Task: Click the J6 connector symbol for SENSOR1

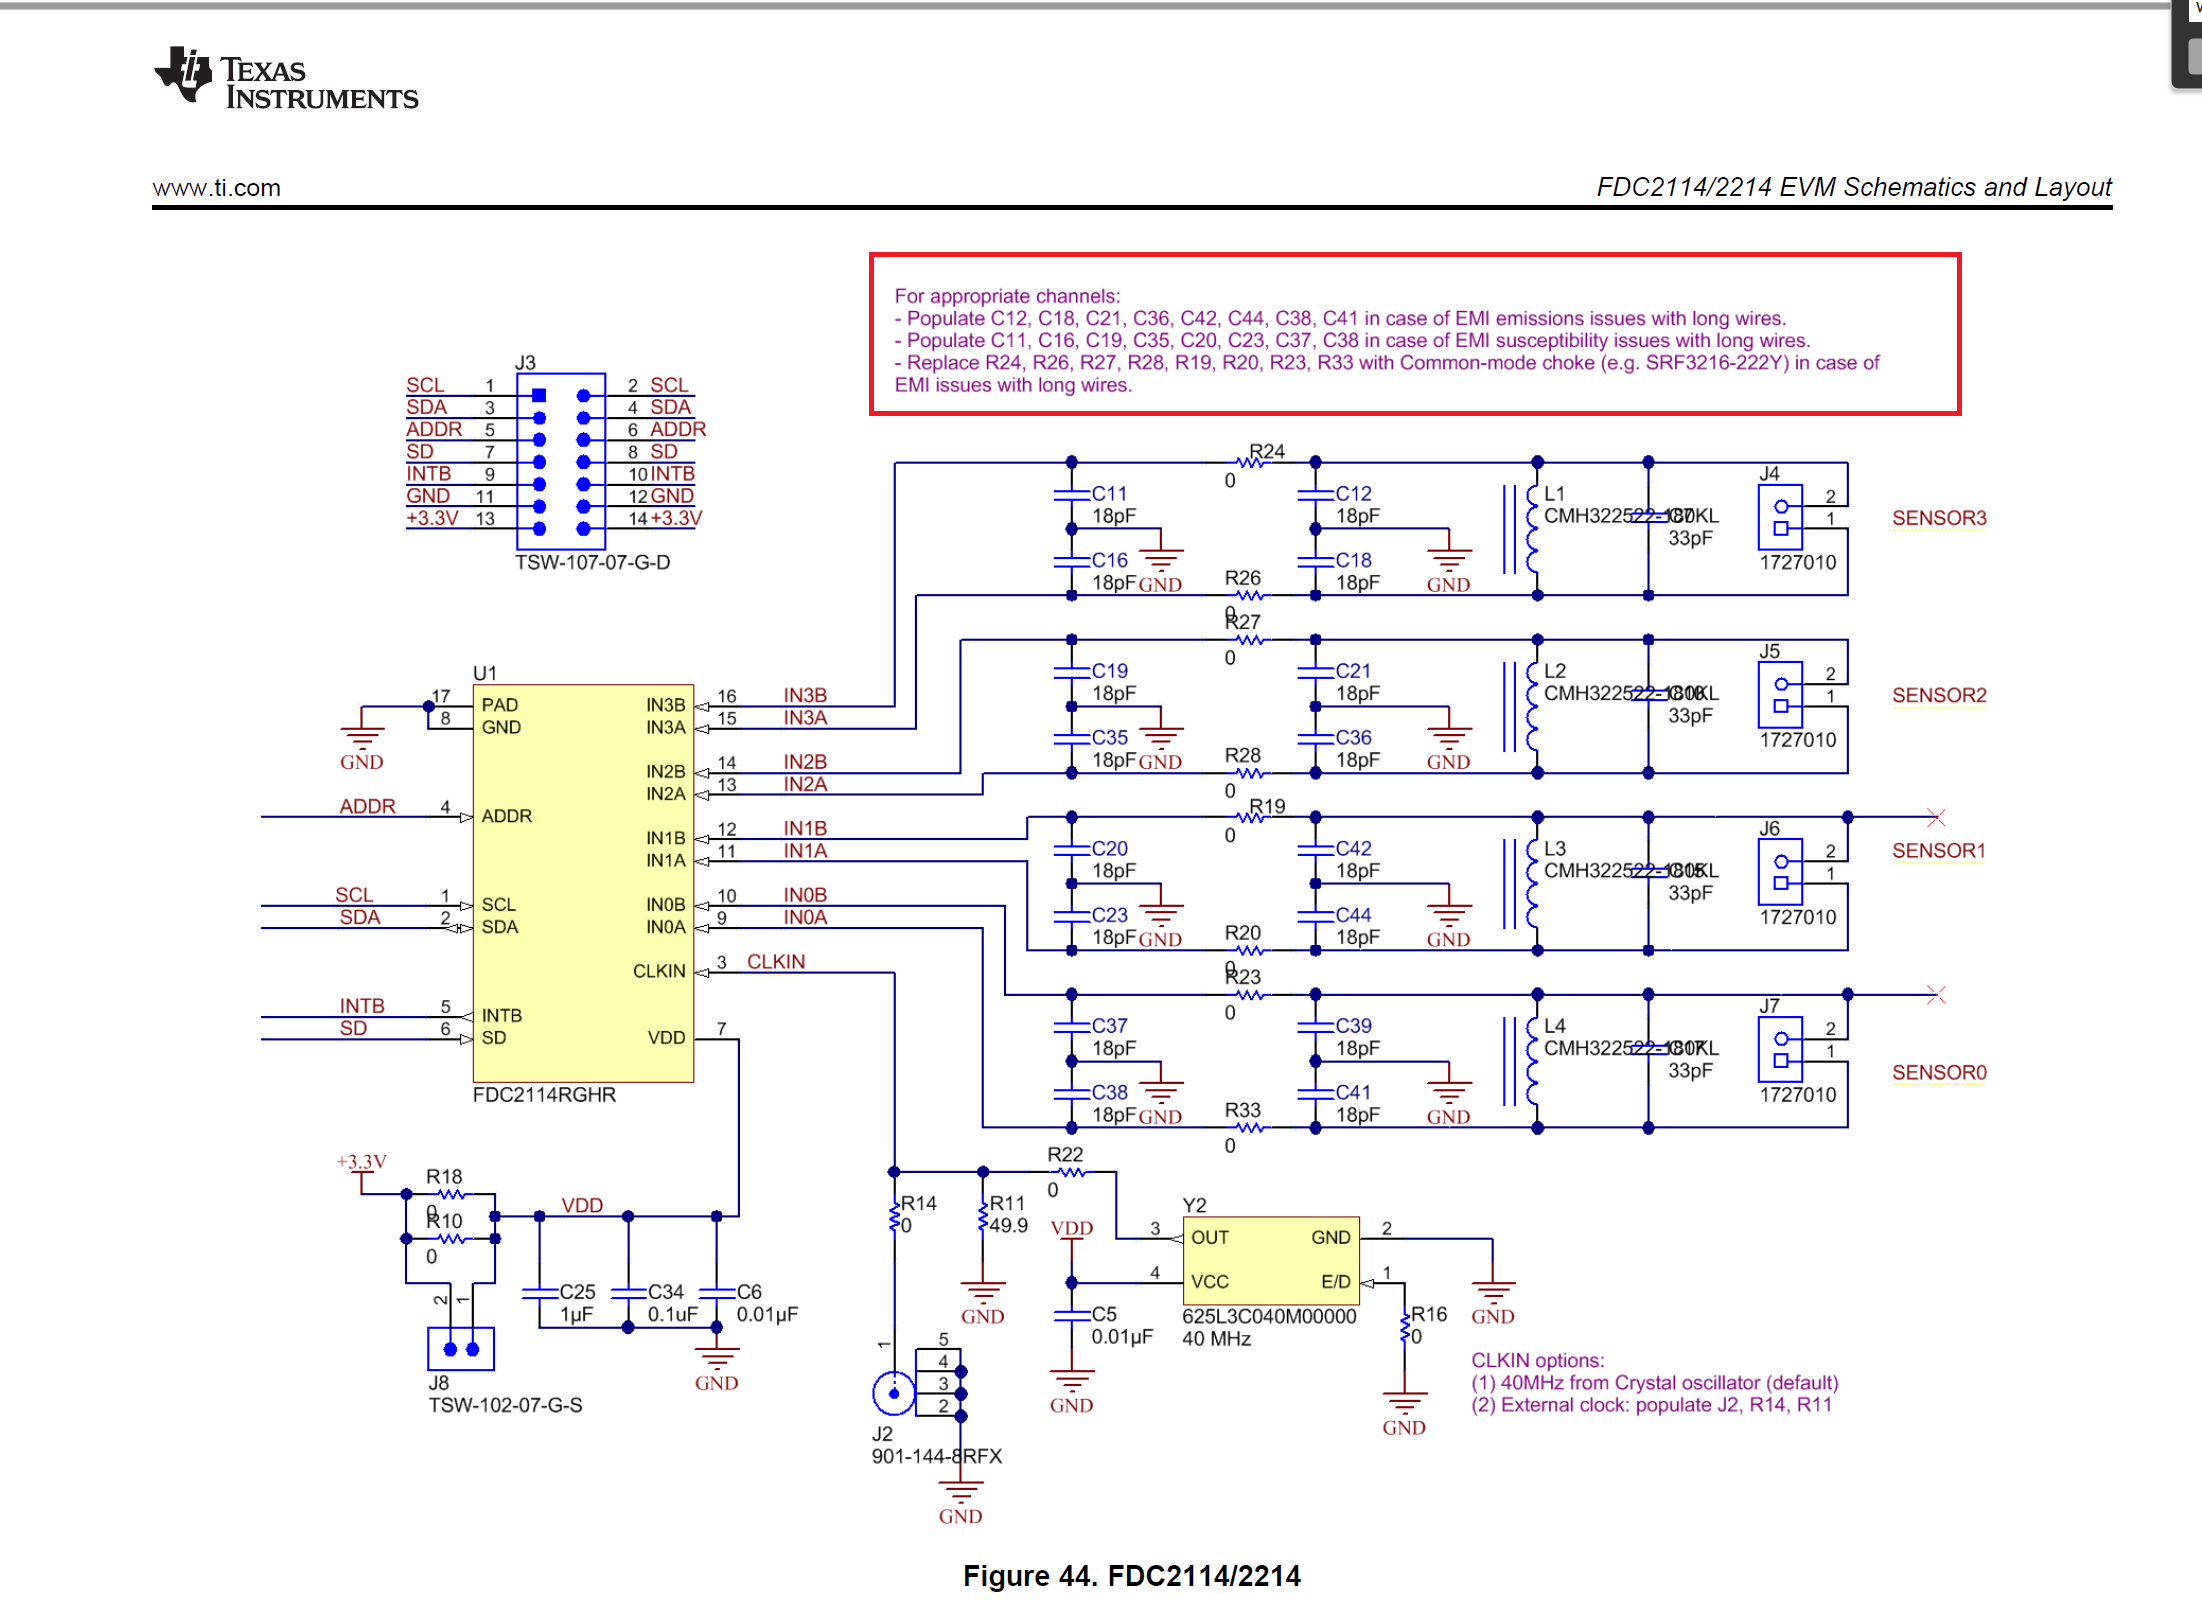Action: pyautogui.click(x=1780, y=871)
